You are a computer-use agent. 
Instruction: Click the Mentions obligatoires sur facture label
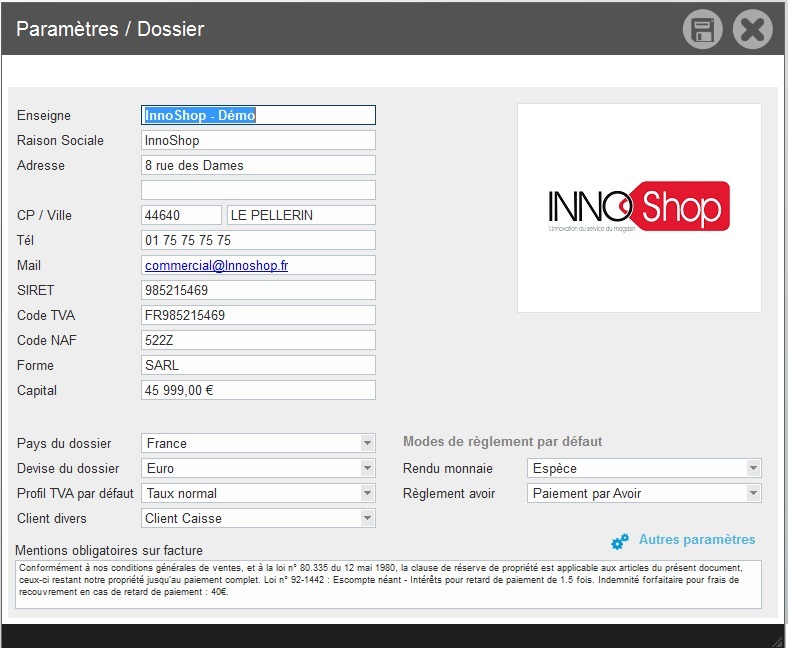109,550
